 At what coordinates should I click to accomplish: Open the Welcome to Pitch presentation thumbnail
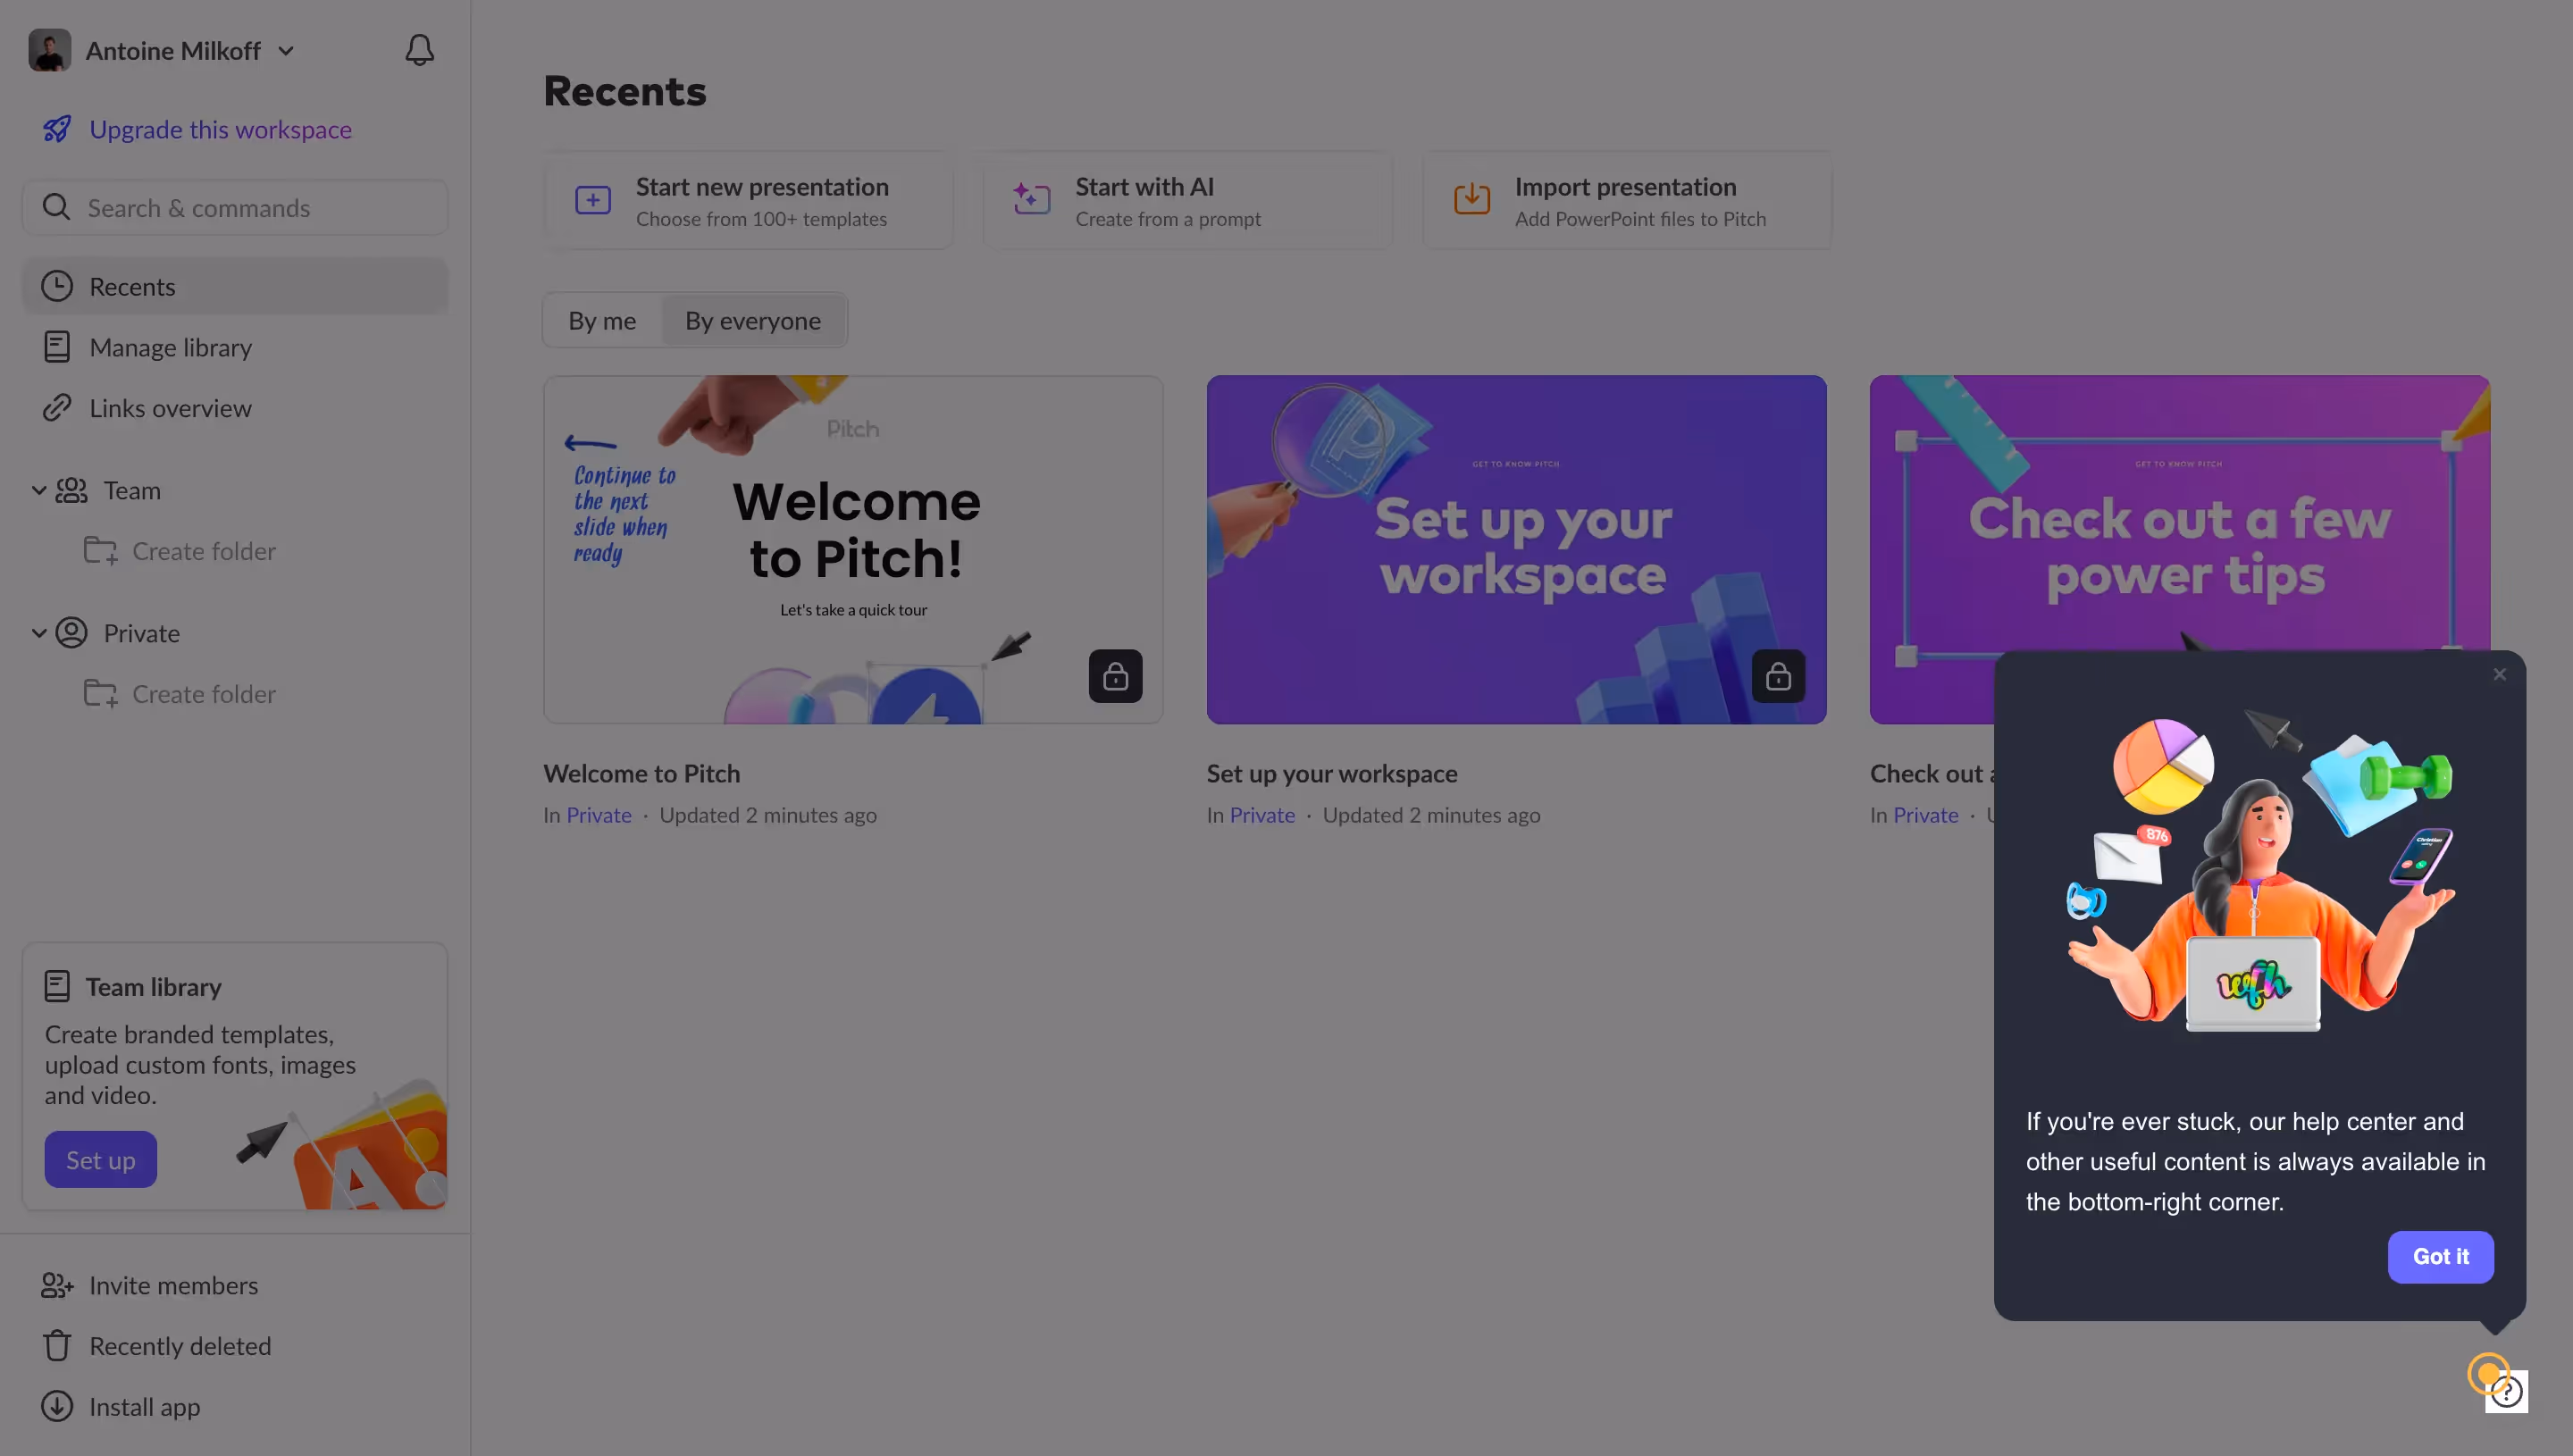(x=853, y=549)
